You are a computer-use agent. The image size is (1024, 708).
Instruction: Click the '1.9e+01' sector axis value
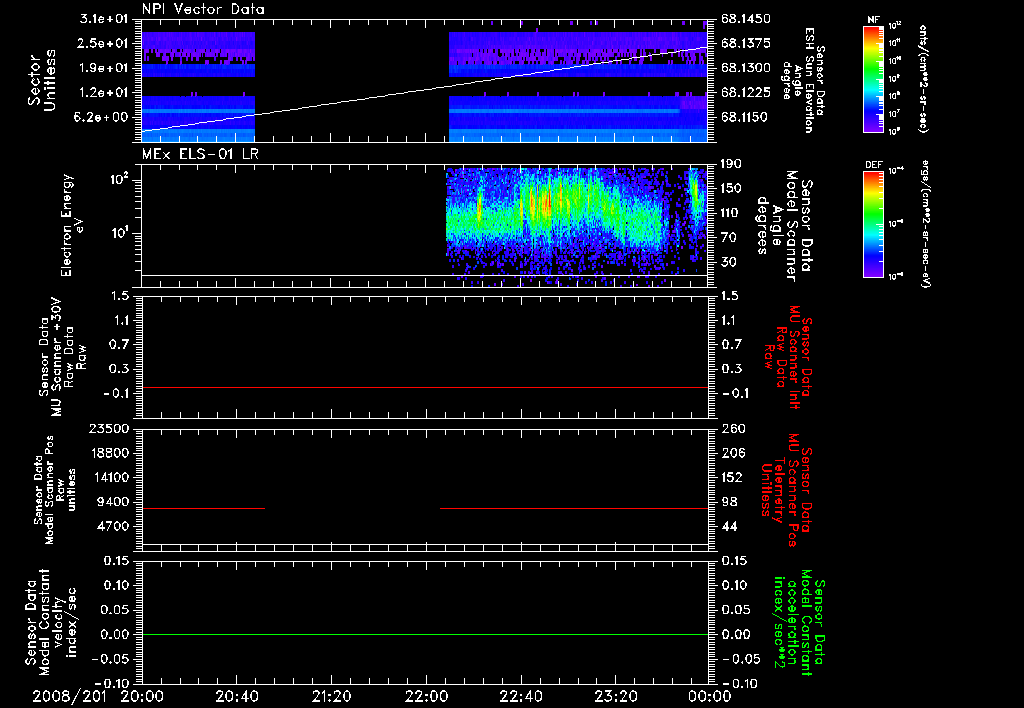click(104, 68)
